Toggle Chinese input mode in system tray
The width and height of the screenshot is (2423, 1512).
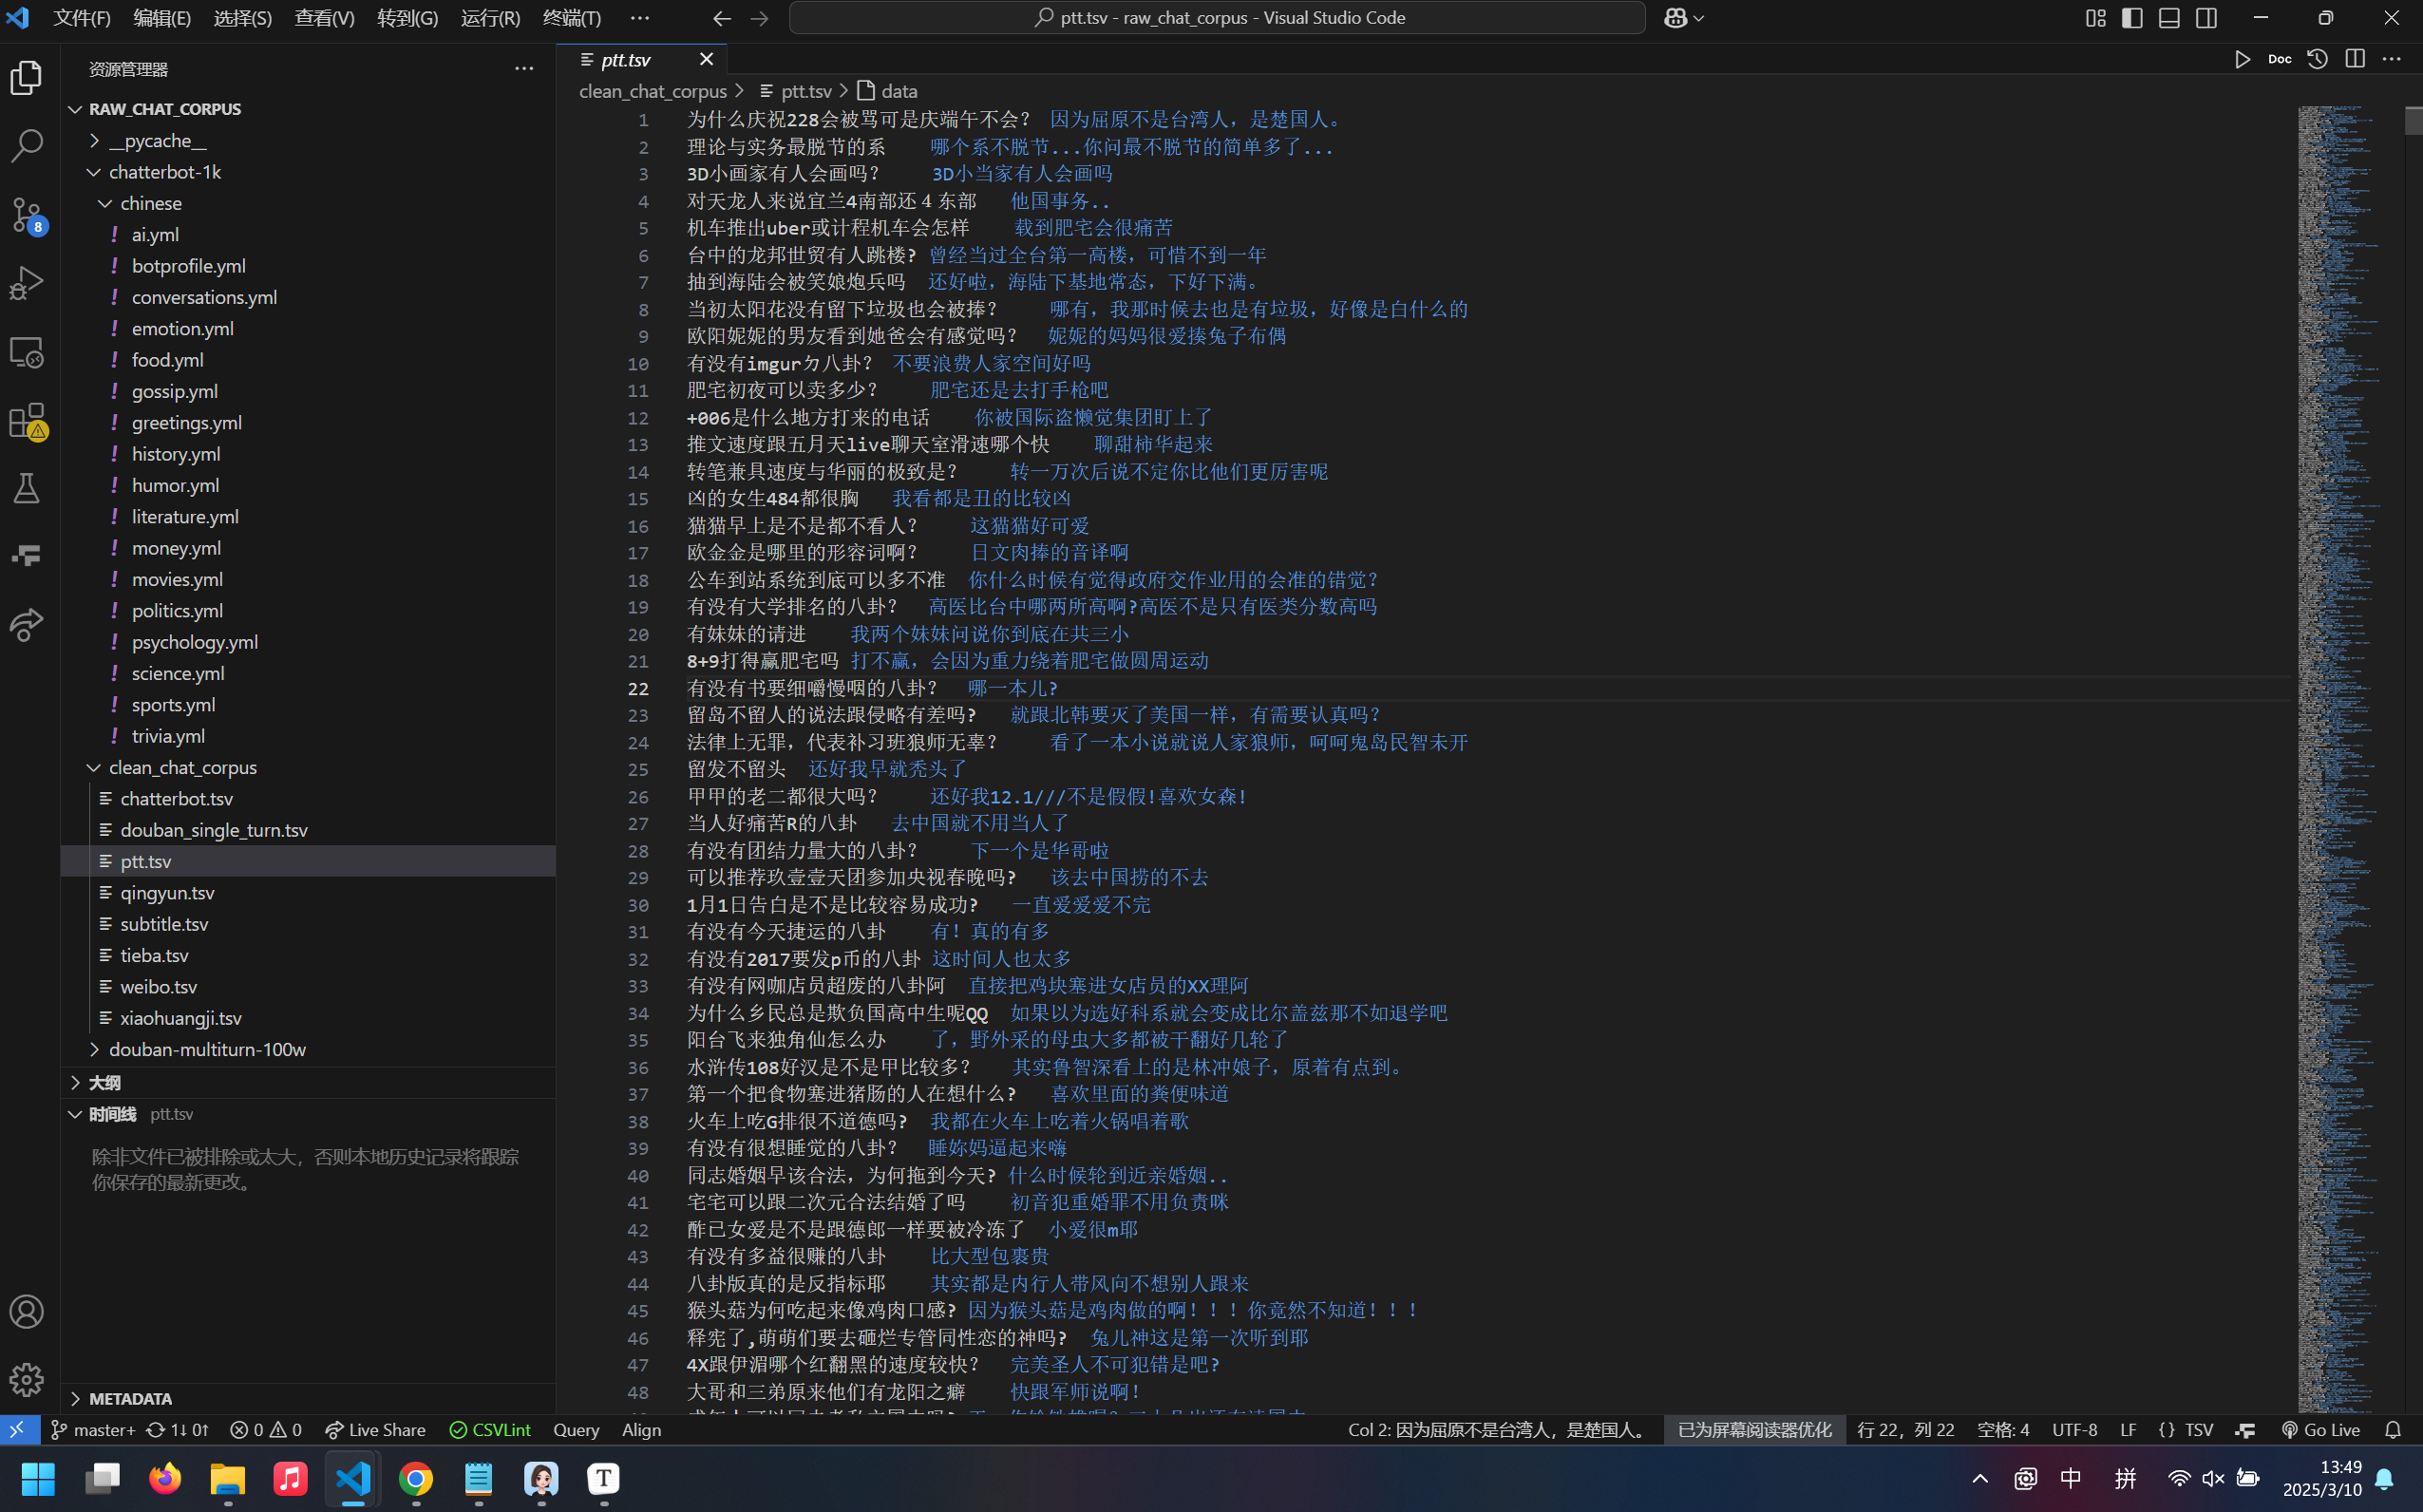point(2071,1478)
